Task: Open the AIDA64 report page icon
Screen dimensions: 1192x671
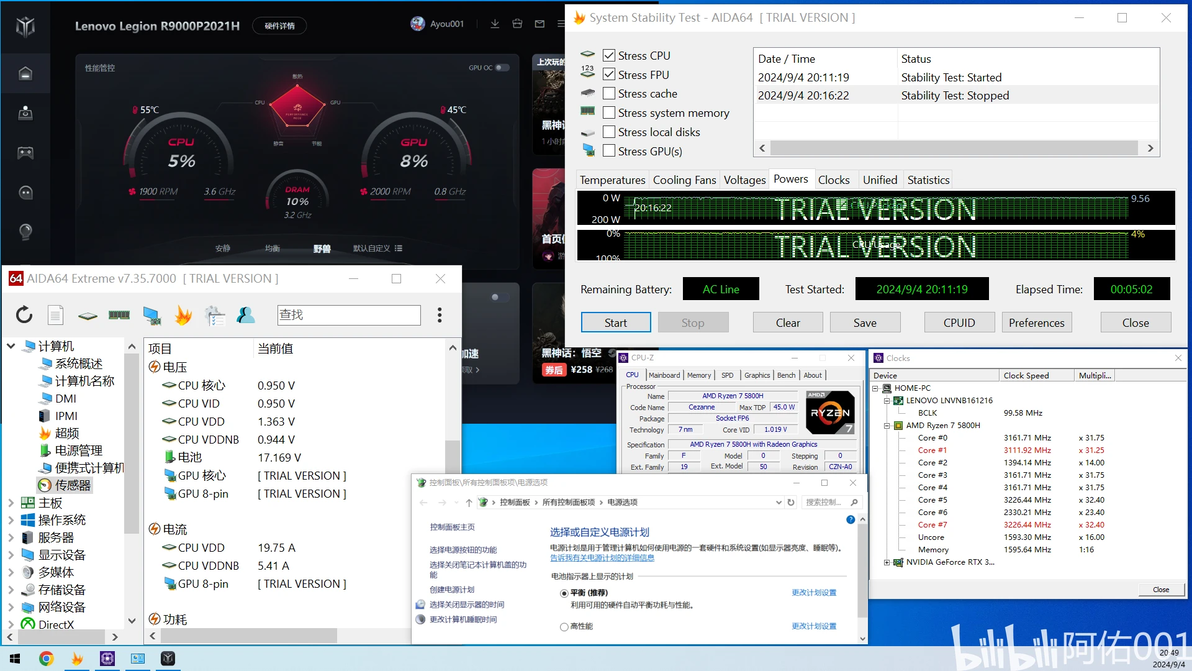Action: coord(55,315)
